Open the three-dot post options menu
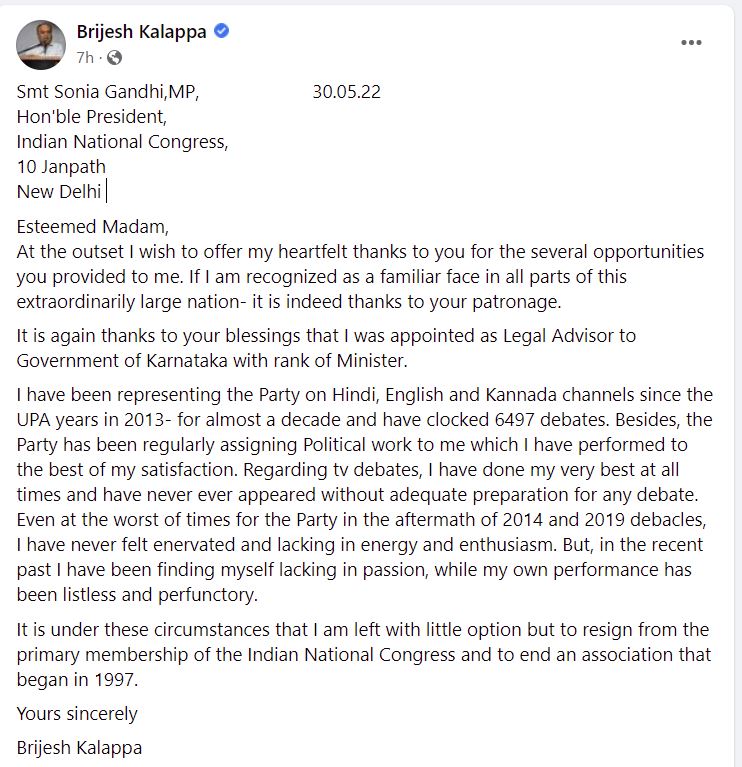This screenshot has width=742, height=767. (x=691, y=43)
